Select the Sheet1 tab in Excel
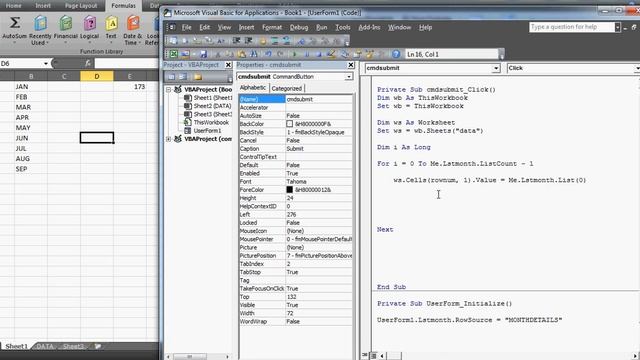 click(16, 346)
